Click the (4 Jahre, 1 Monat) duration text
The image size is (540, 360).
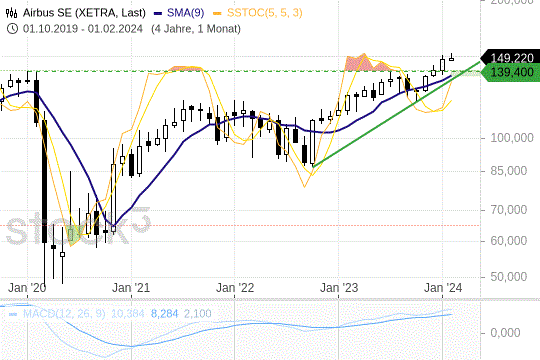[x=196, y=29]
